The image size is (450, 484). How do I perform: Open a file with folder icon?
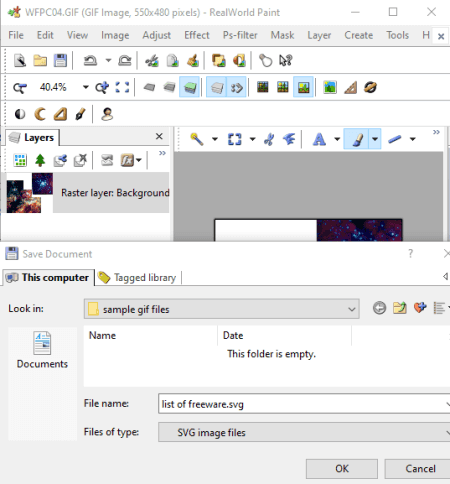tap(40, 61)
